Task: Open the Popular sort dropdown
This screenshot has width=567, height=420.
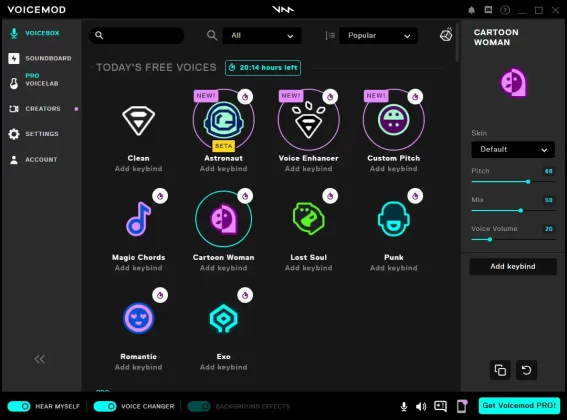Action: [378, 35]
